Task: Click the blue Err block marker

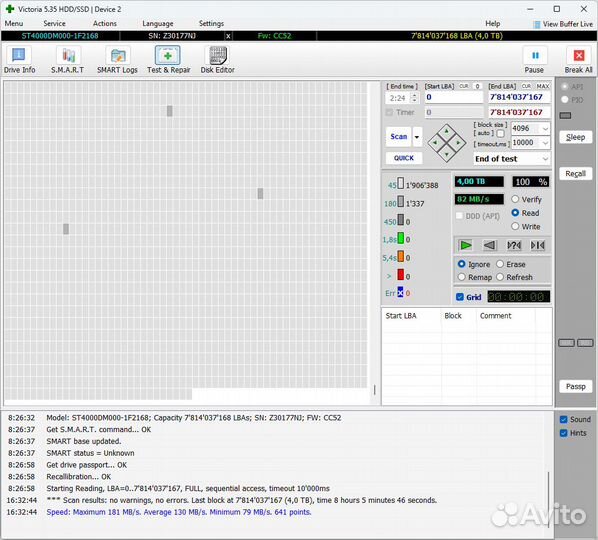Action: click(x=400, y=292)
